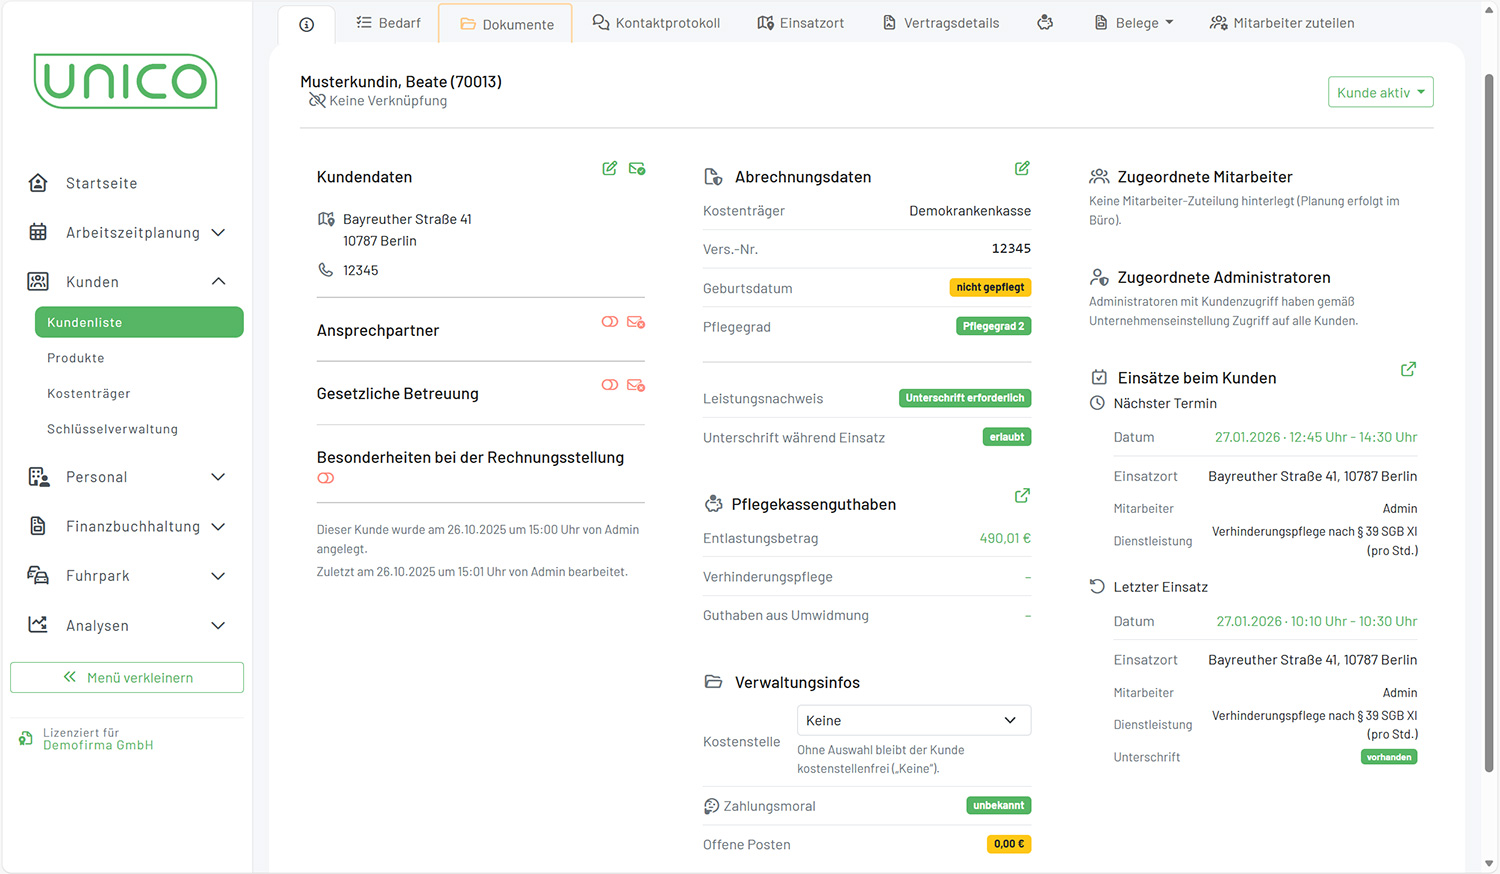
Task: Open the Kunde aktiv status dropdown
Action: tap(1380, 92)
